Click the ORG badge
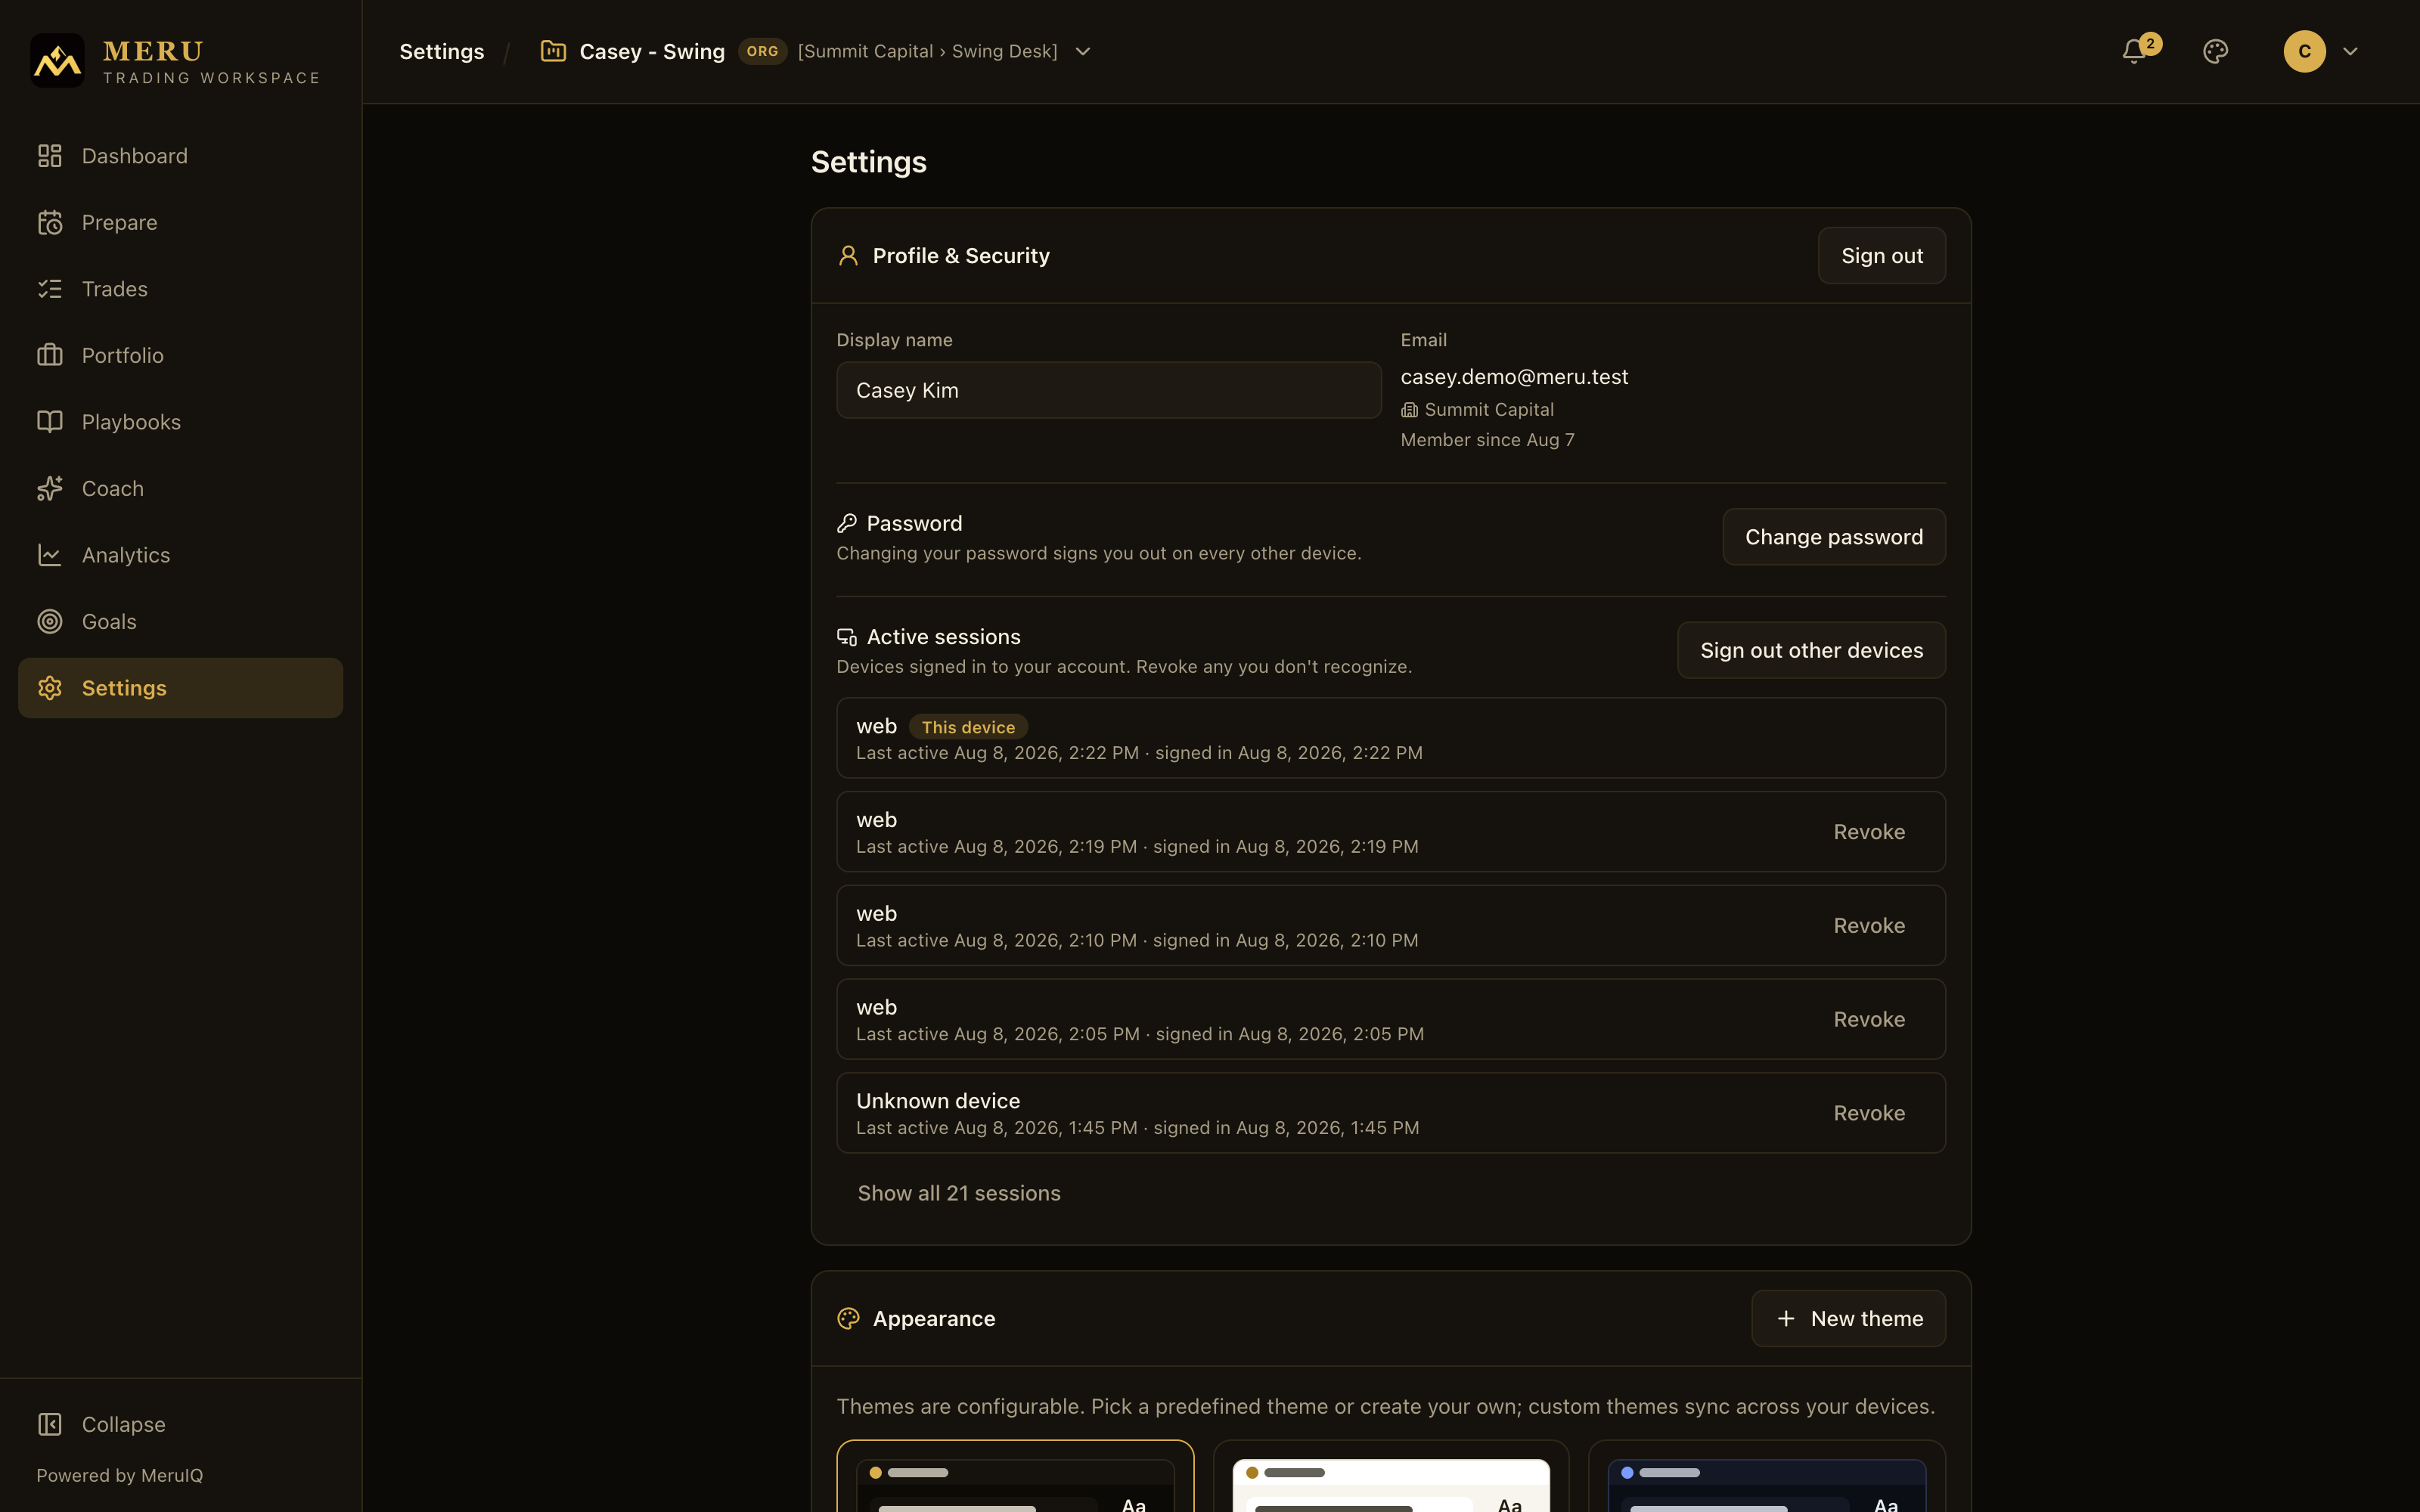2420x1512 pixels. tap(763, 51)
